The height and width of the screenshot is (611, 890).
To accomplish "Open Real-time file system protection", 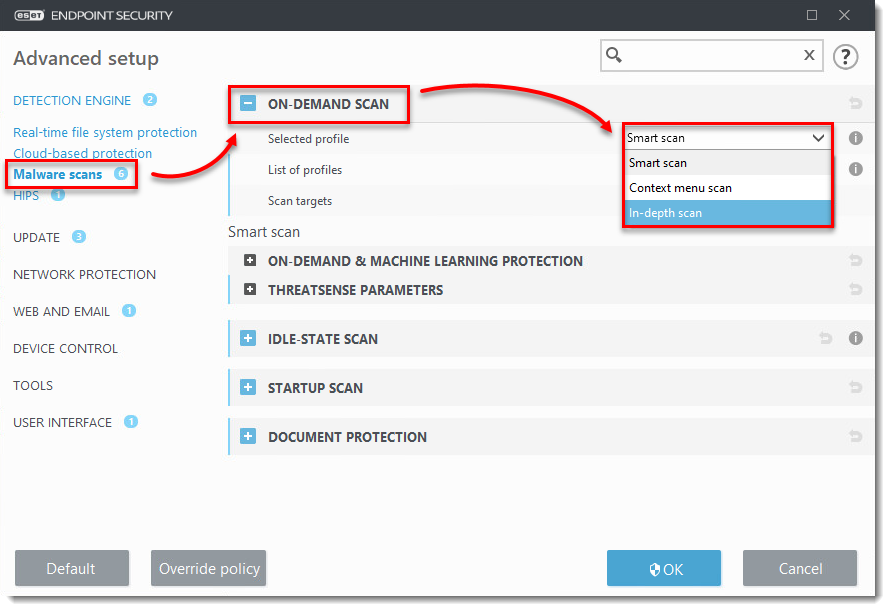I will (105, 132).
